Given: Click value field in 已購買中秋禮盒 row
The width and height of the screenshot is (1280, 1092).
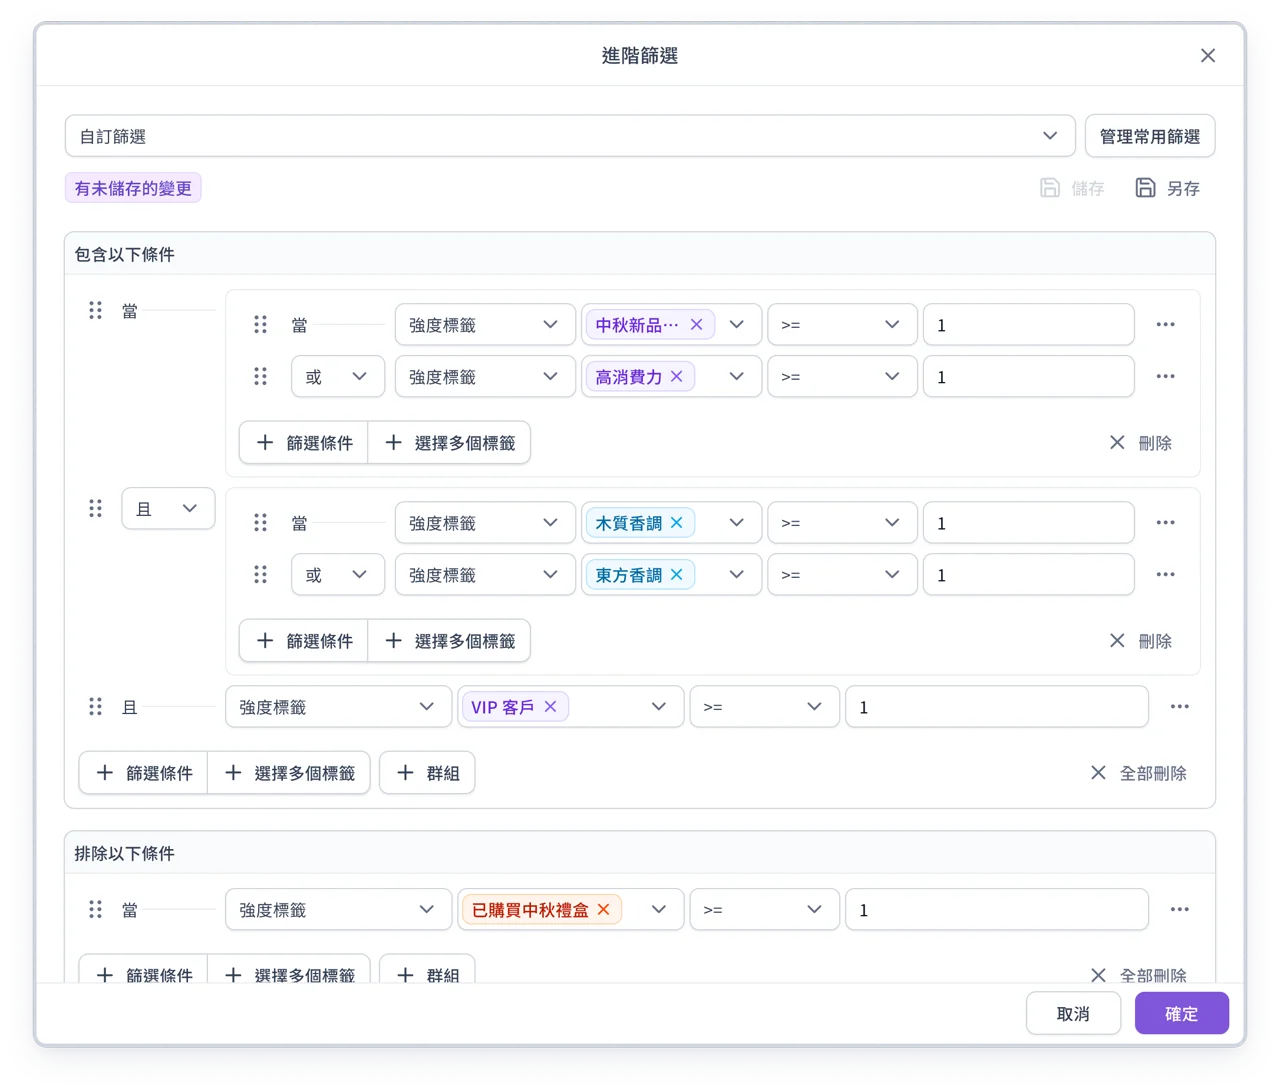Looking at the screenshot, I should click(997, 910).
